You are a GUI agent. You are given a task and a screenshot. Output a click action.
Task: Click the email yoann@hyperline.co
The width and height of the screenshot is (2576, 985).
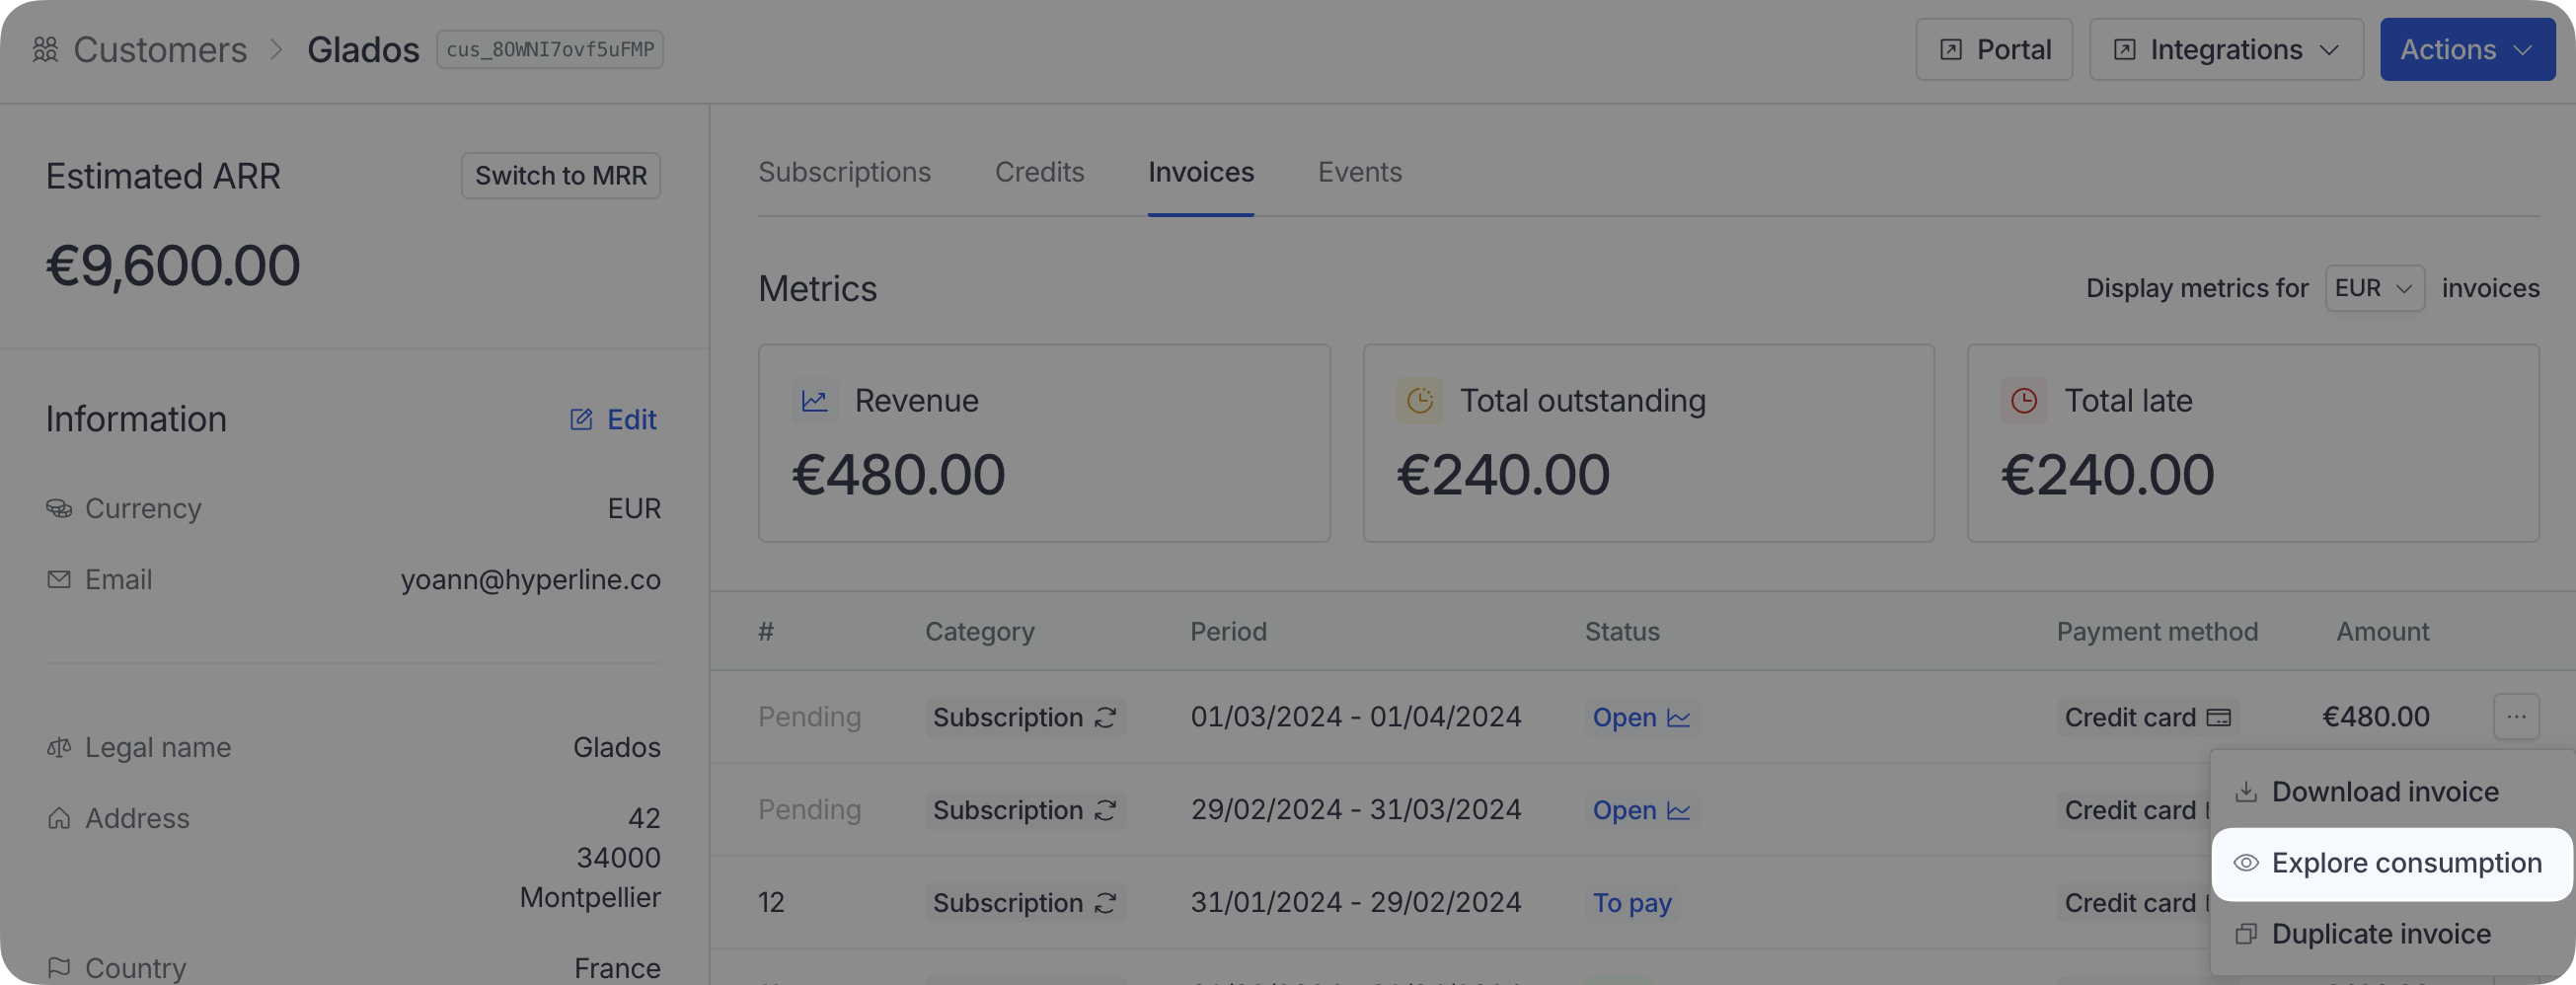[x=530, y=579]
